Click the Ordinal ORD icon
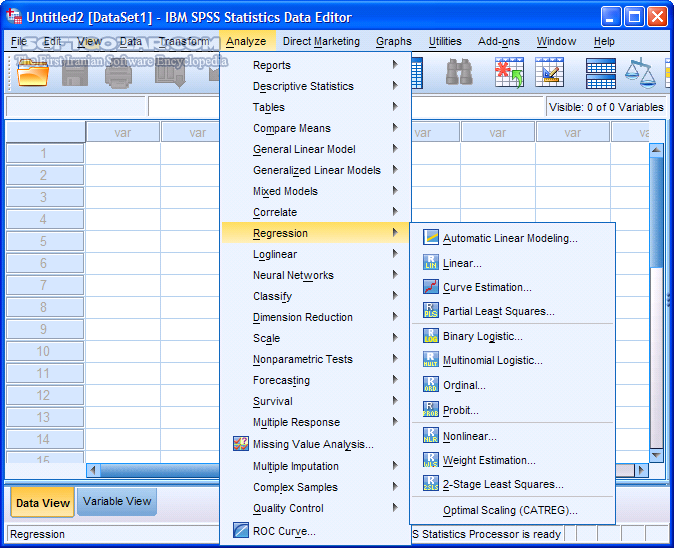 [x=431, y=385]
